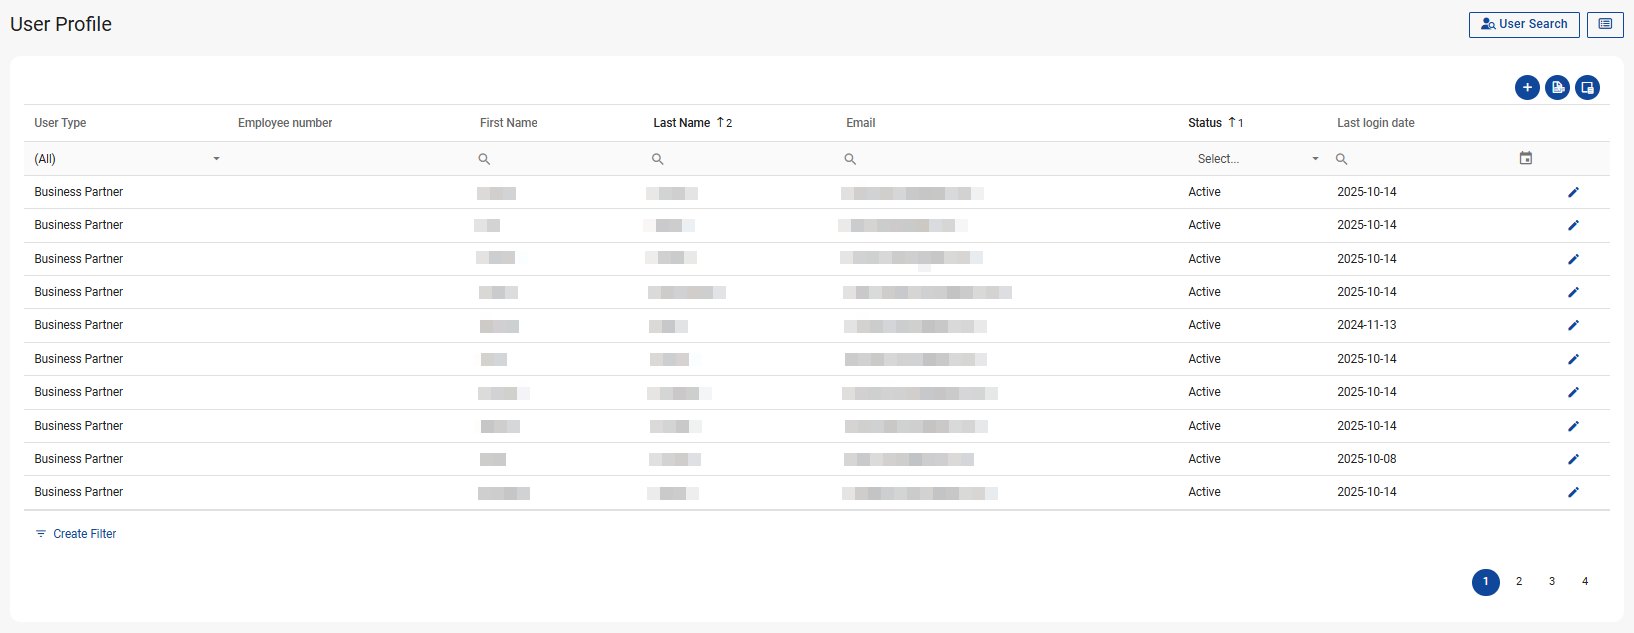Open the column chooser icon above the table

(x=1587, y=88)
